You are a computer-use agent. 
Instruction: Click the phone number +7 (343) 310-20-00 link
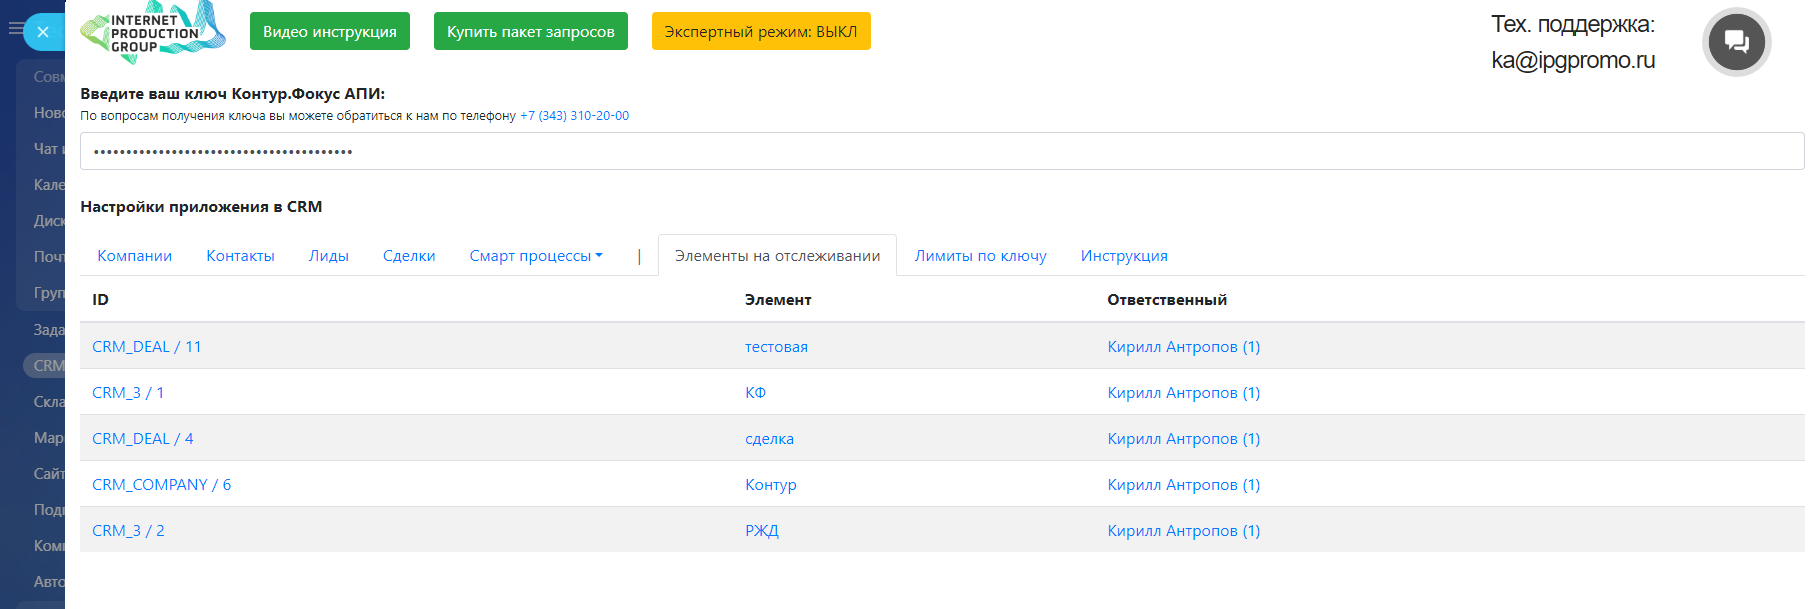(x=574, y=116)
